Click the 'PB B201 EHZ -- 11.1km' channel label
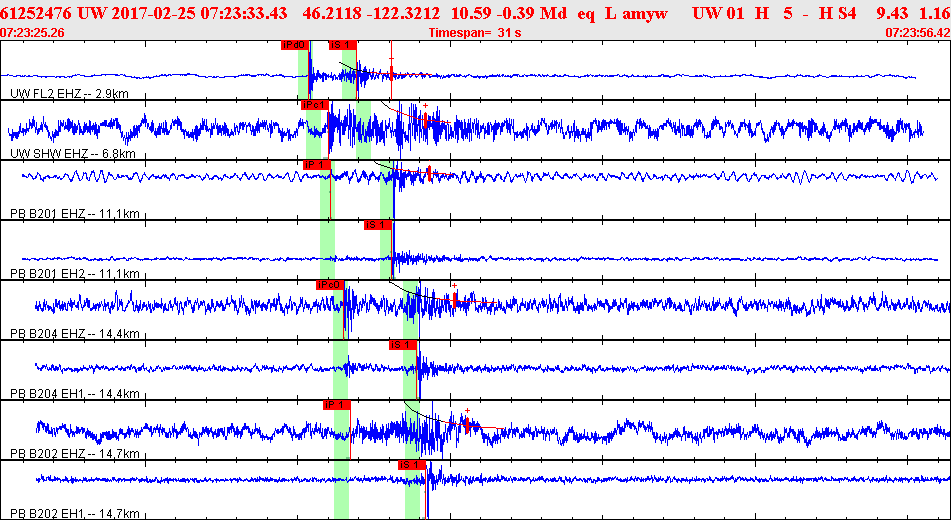Image resolution: width=951 pixels, height=520 pixels. point(75,214)
